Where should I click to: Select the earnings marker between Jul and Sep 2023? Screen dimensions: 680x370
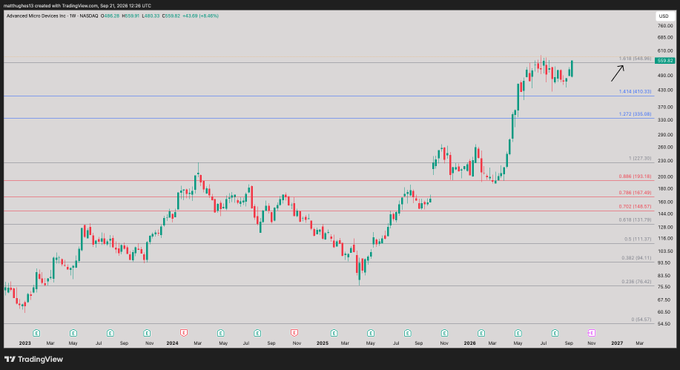[110, 333]
